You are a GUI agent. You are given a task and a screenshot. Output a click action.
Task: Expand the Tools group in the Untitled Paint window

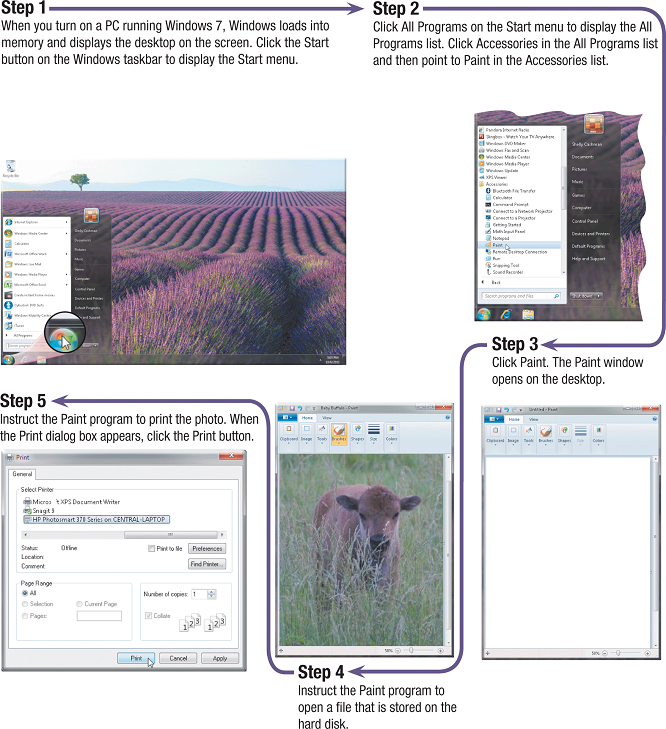click(x=529, y=436)
